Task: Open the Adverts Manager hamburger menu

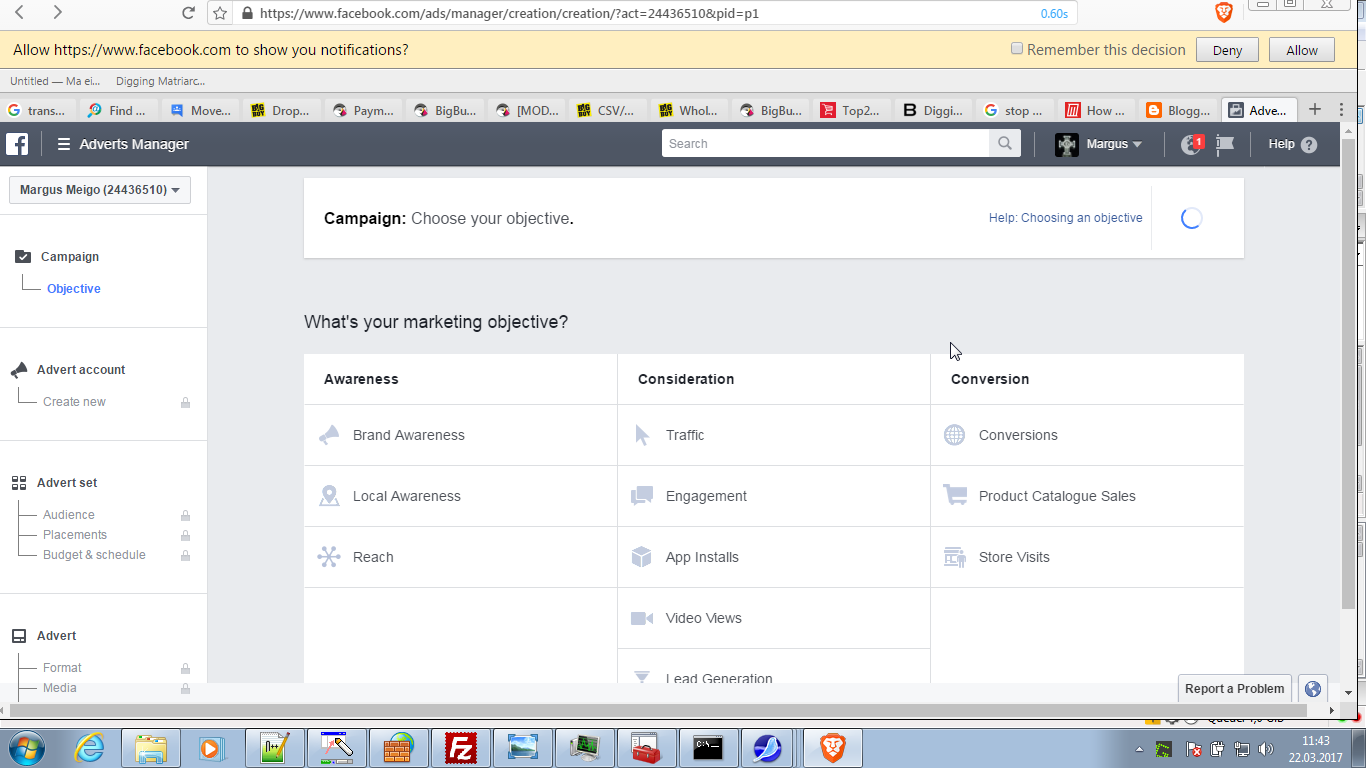Action: click(x=64, y=144)
